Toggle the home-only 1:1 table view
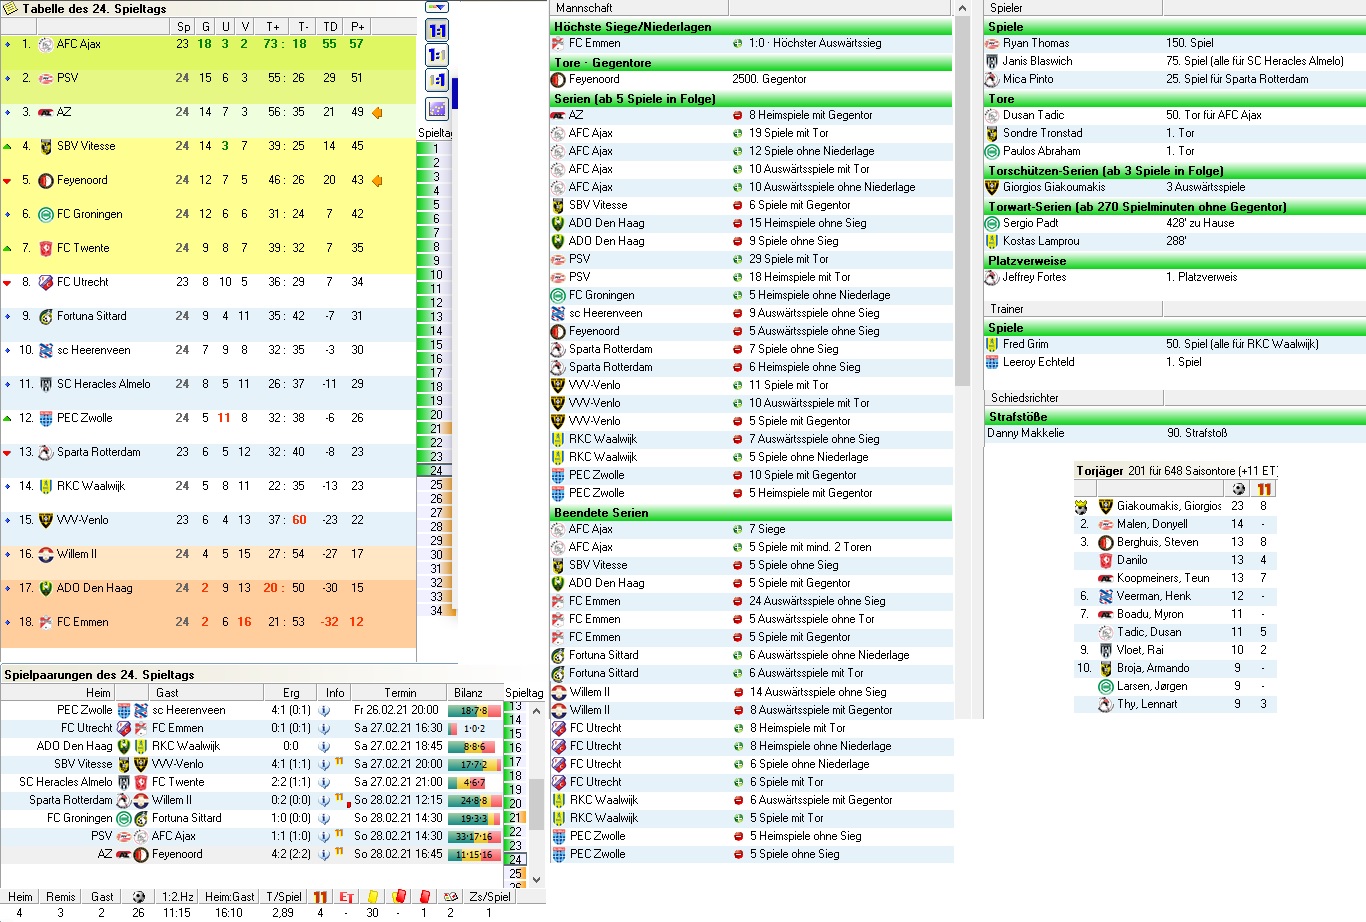Screen dimensions: 1366x922 pyautogui.click(x=437, y=55)
